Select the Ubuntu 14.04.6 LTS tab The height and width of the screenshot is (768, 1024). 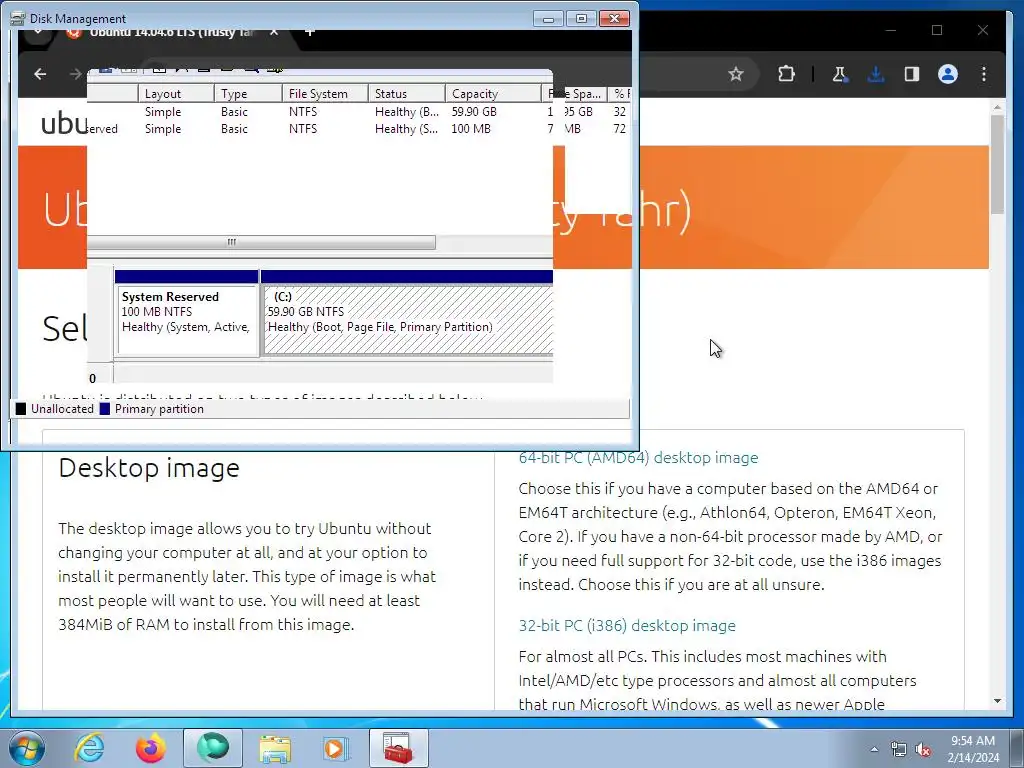point(170,32)
